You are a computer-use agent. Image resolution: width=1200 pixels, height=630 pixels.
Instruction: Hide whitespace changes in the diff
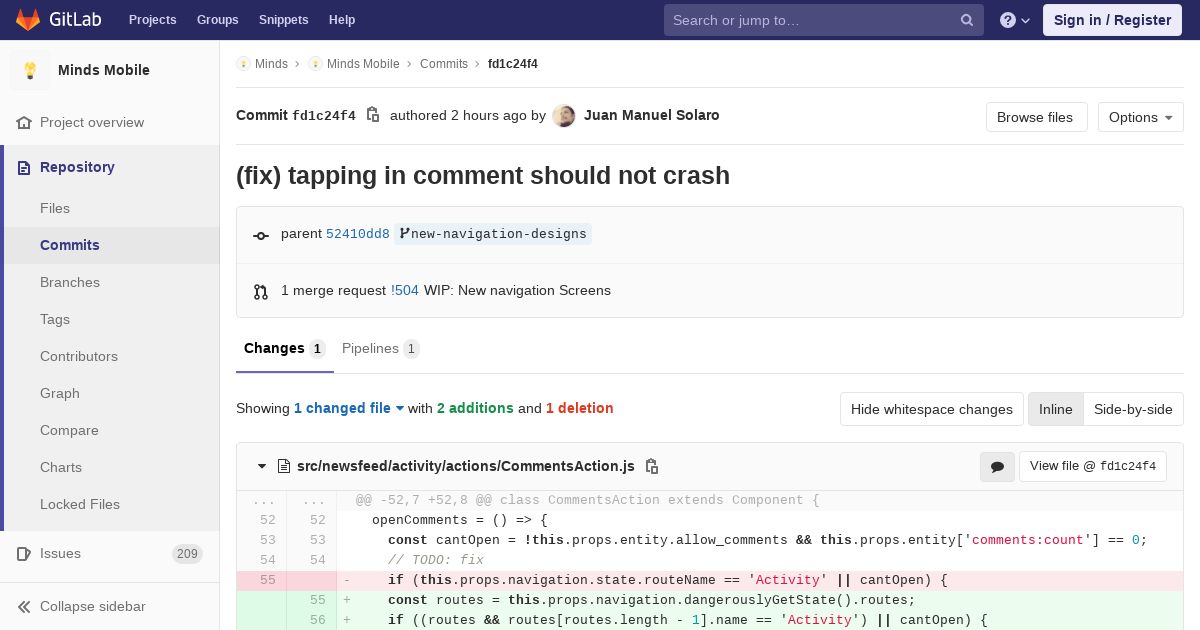pos(931,409)
